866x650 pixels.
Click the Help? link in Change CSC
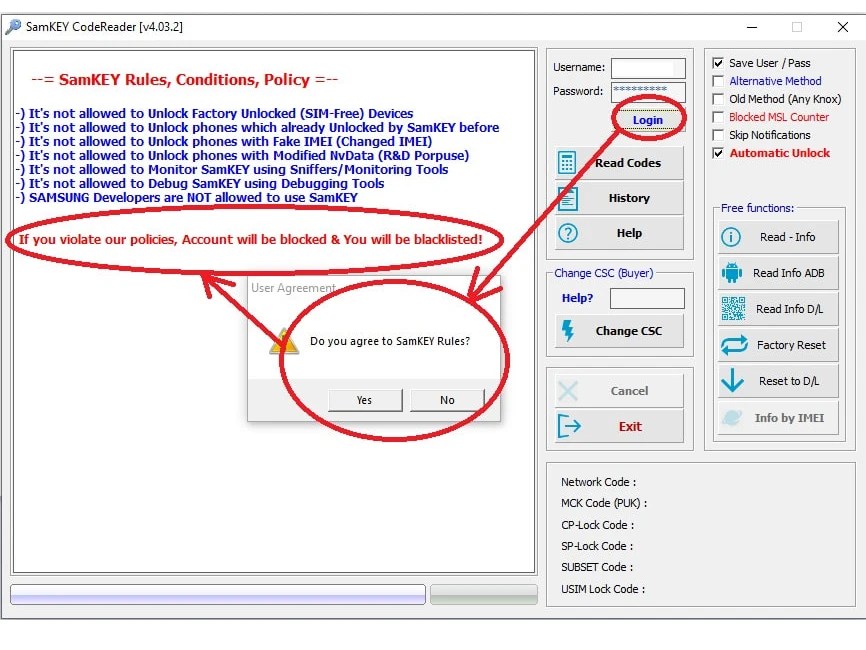(x=577, y=298)
